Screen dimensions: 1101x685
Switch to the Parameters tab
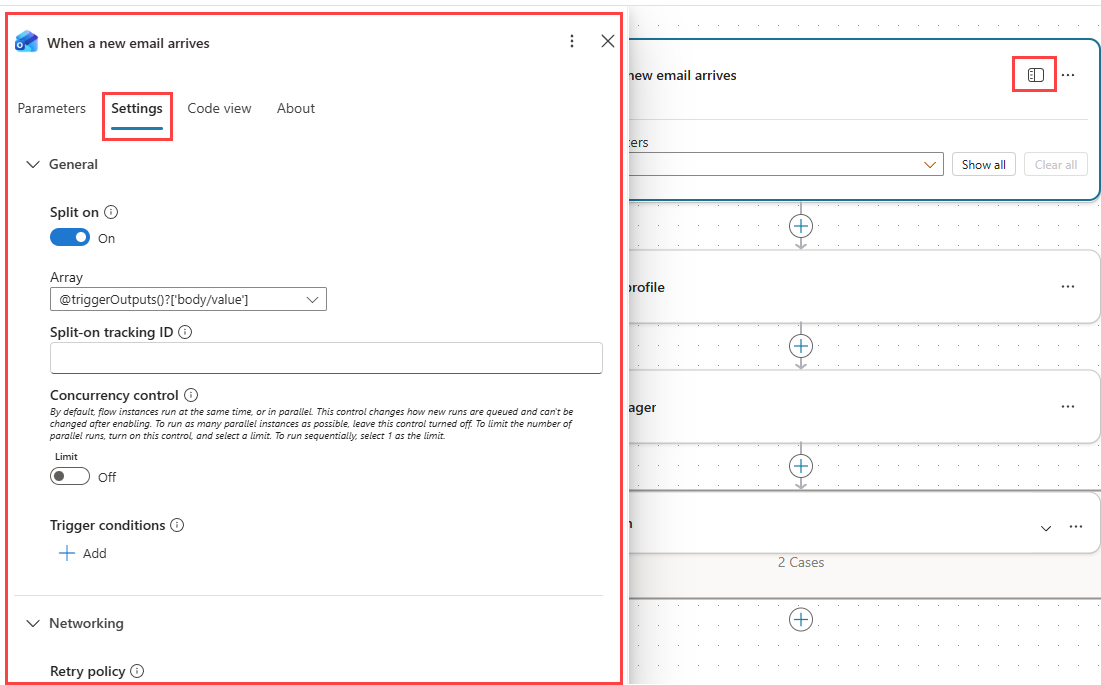click(51, 108)
